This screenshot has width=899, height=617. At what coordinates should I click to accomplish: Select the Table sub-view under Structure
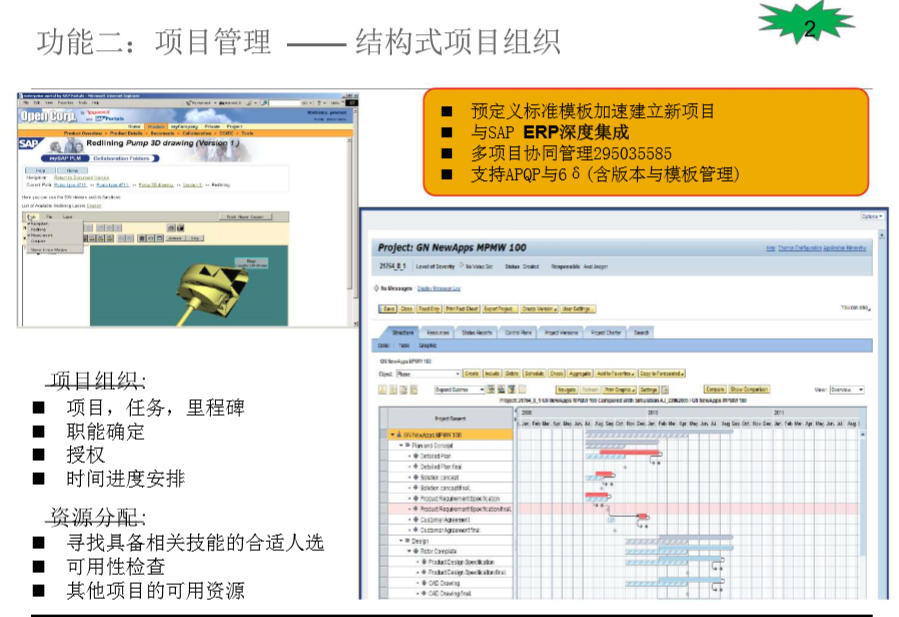click(404, 346)
